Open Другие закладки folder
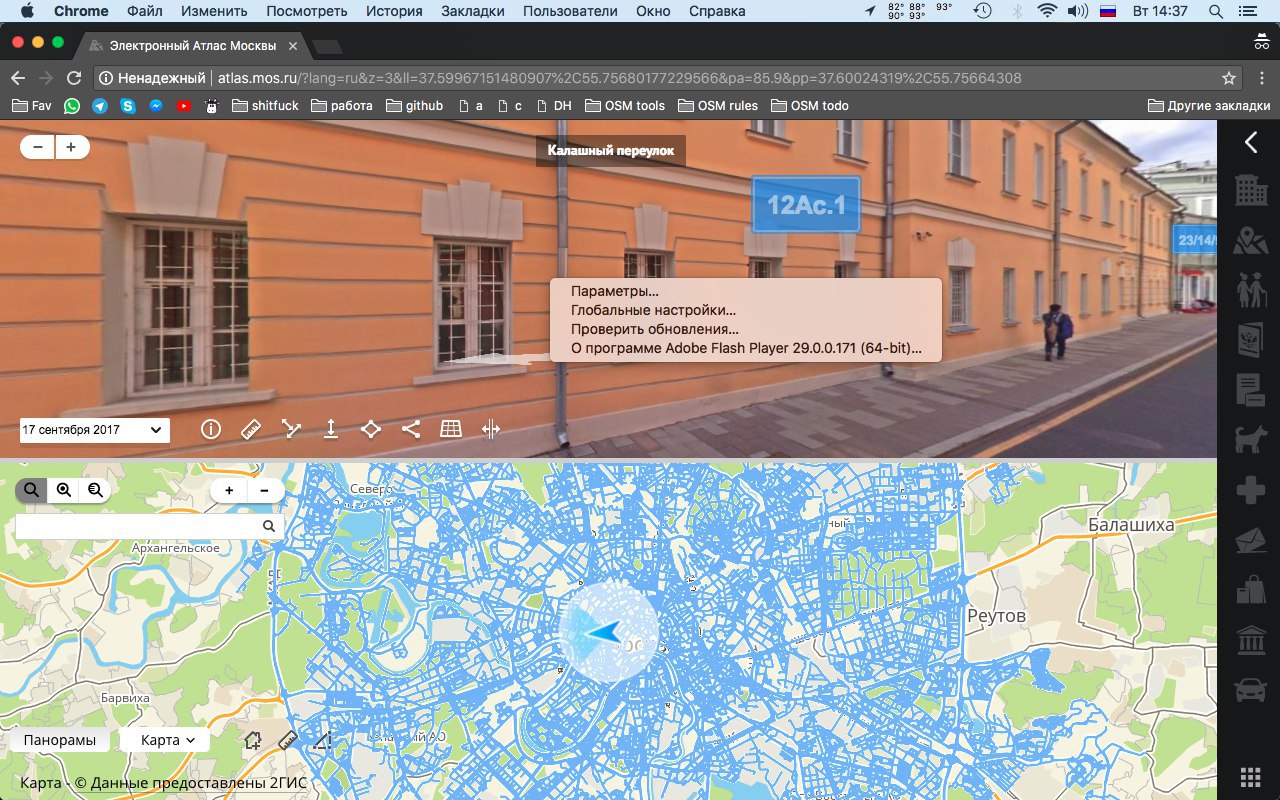This screenshot has width=1280, height=800. pyautogui.click(x=1209, y=105)
